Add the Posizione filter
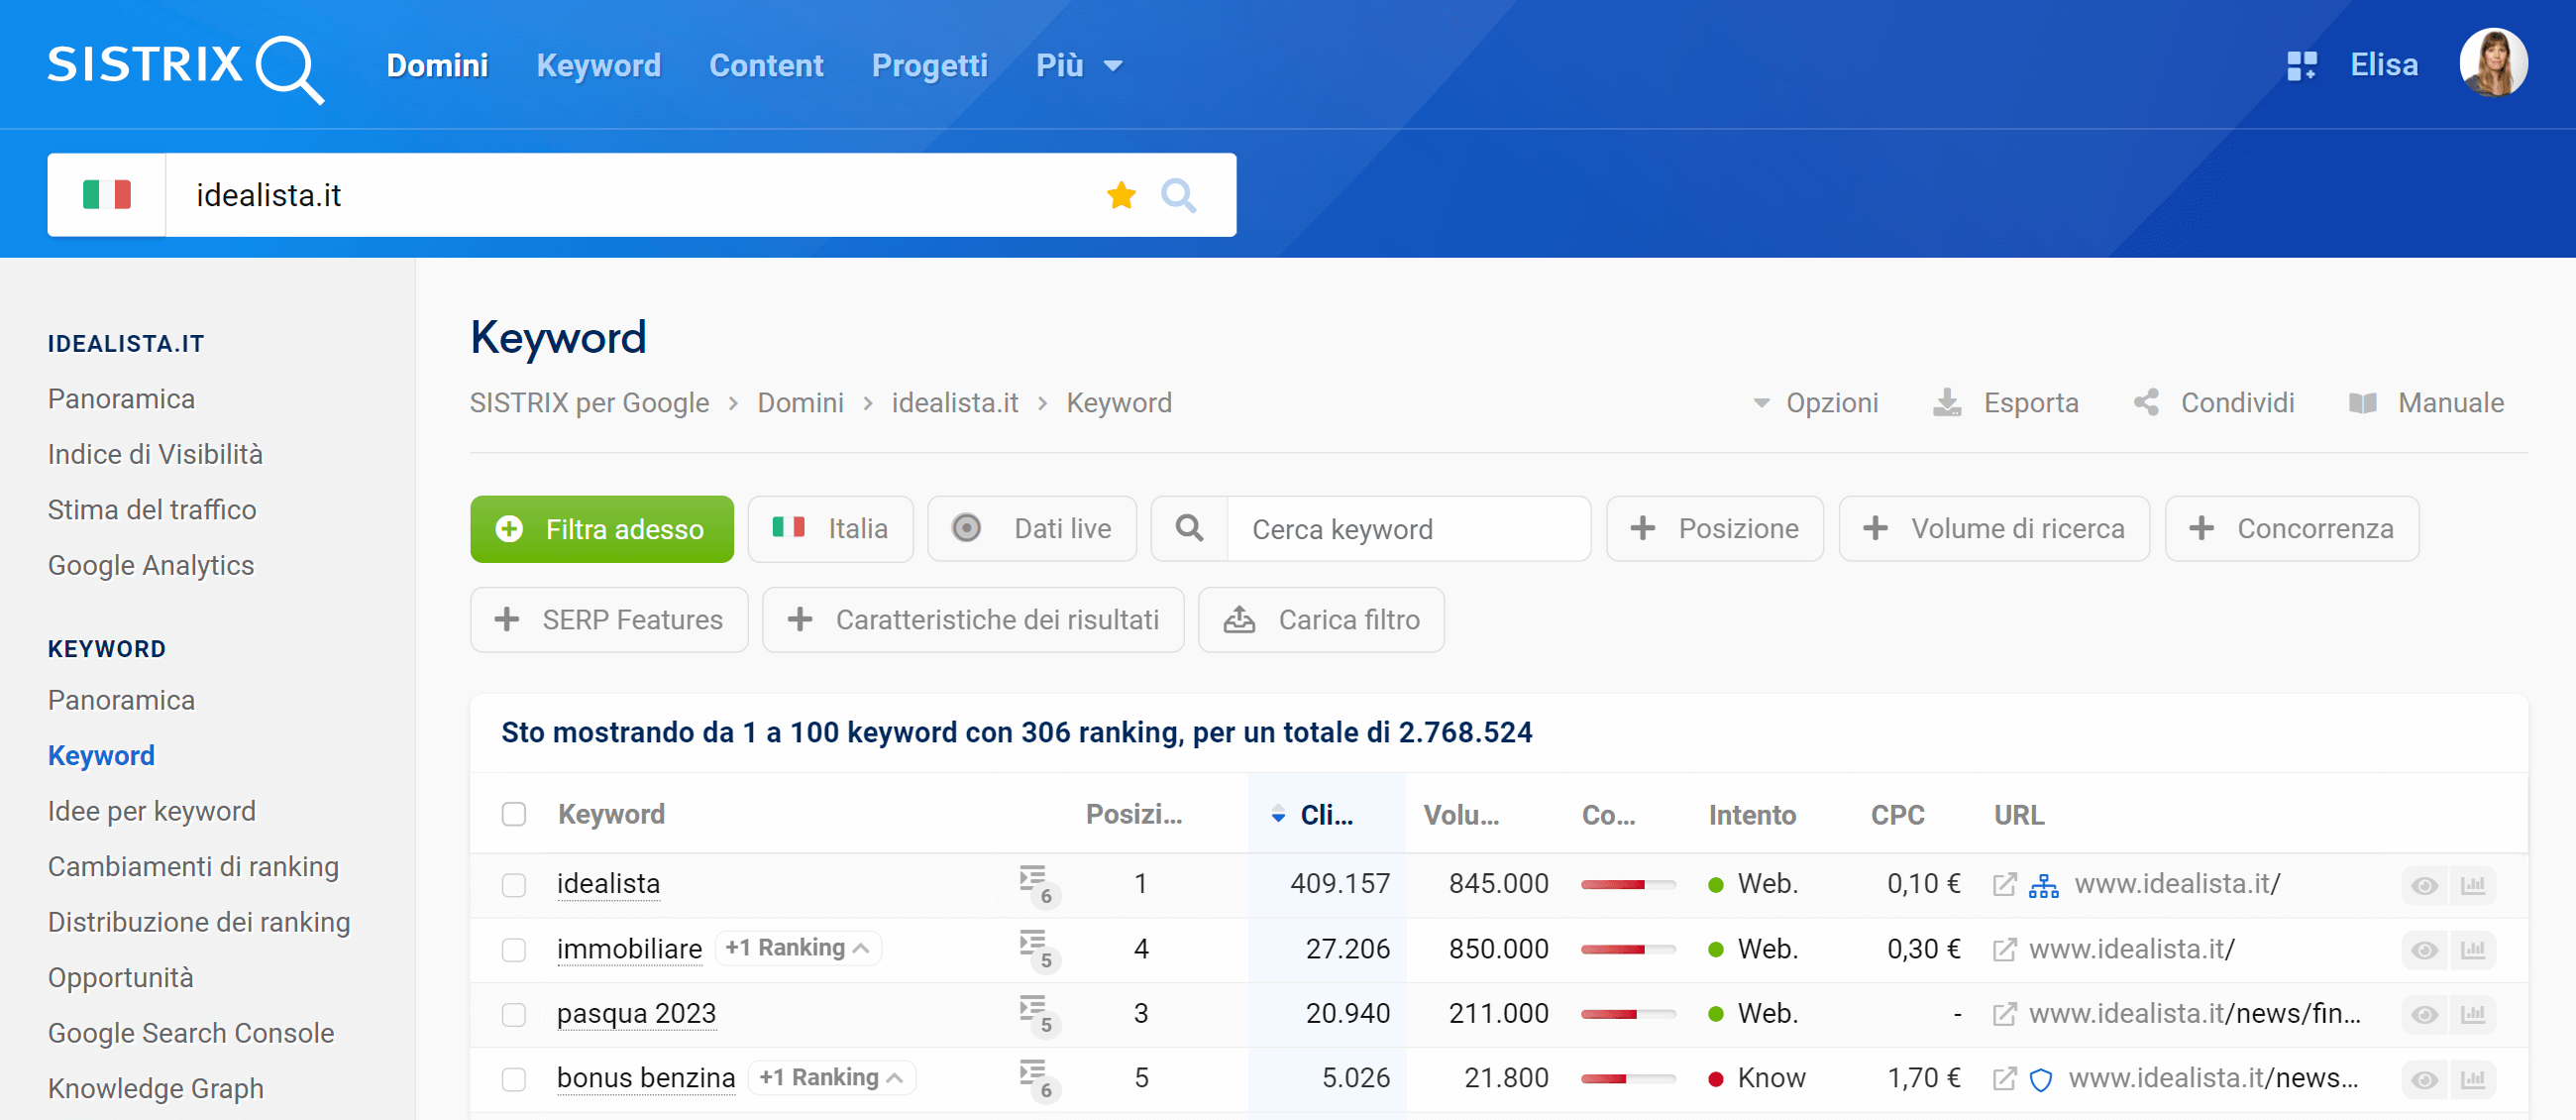Viewport: 2576px width, 1120px height. (x=1715, y=529)
